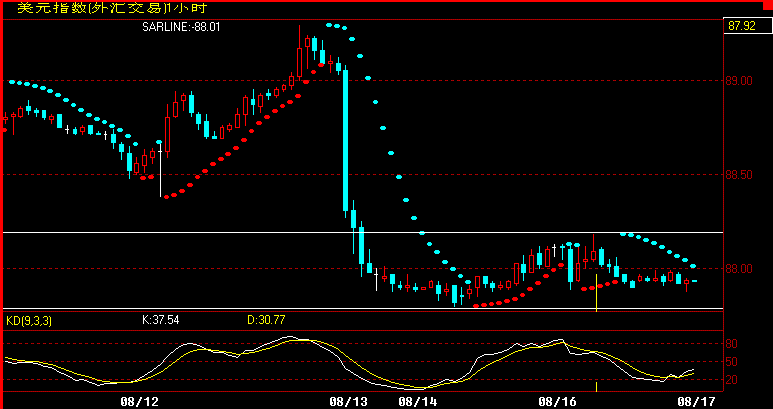Click the 08/16 date label
This screenshot has width=773, height=409.
(557, 402)
